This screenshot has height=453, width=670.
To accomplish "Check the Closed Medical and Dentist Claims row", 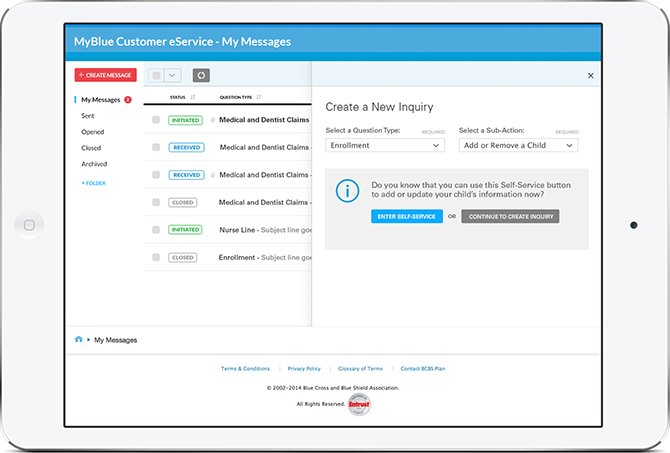I will 156,202.
